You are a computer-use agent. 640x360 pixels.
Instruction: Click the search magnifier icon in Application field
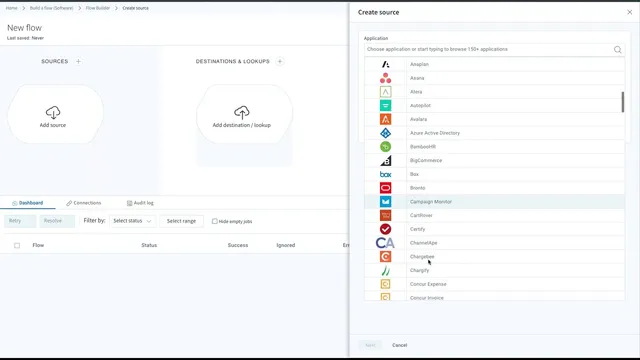tap(618, 49)
